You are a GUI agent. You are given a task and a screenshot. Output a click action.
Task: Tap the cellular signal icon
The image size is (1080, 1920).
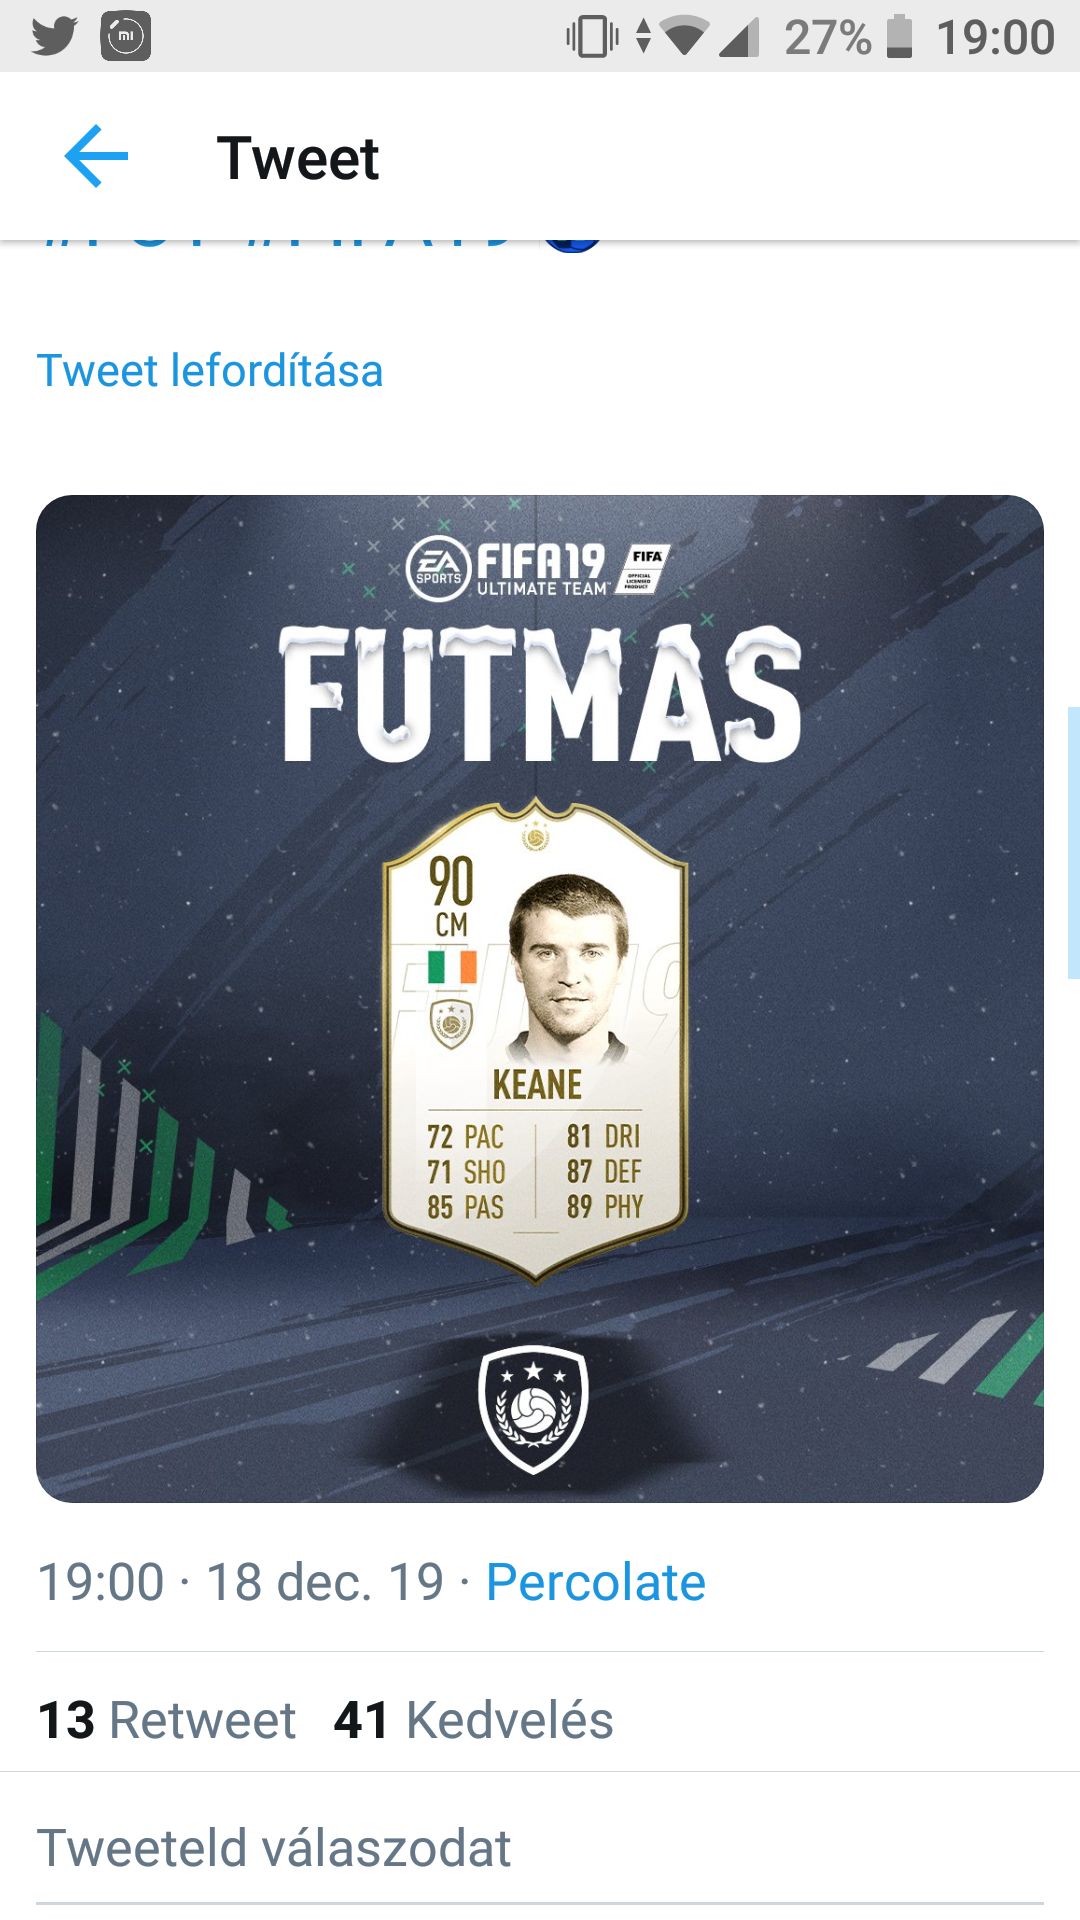click(x=739, y=37)
